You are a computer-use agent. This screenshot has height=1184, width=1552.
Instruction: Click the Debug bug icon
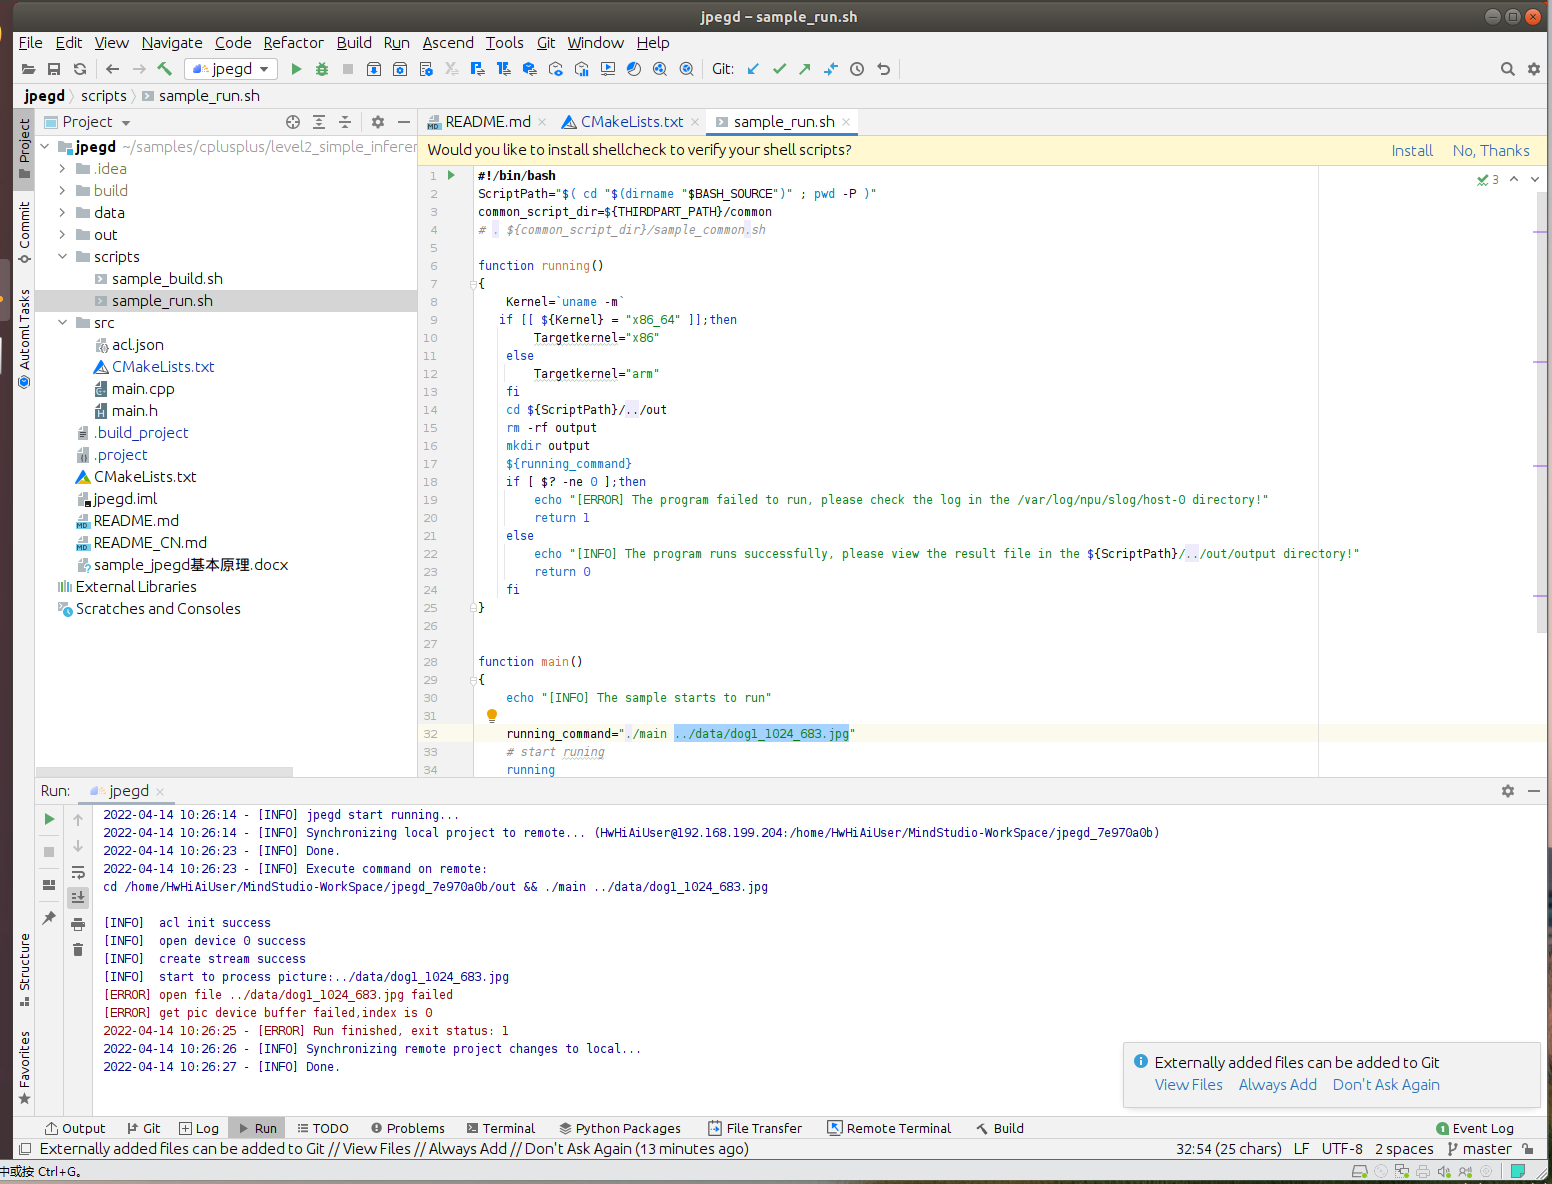[322, 69]
